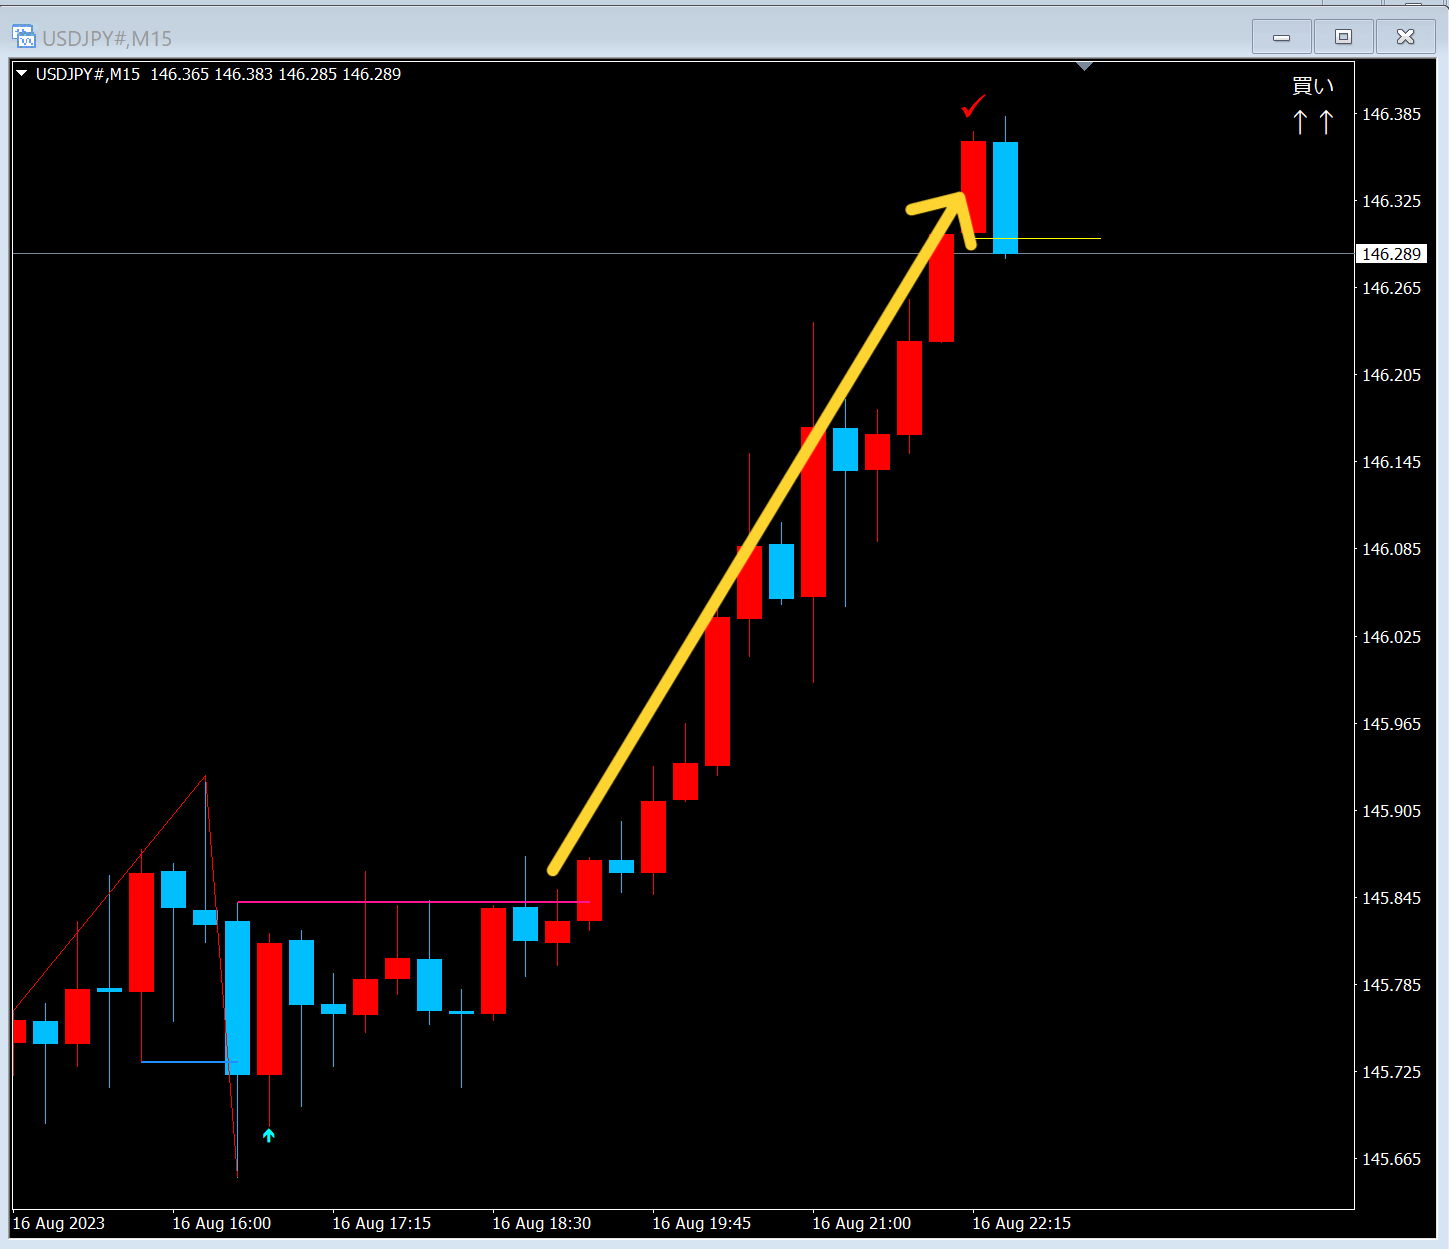Click the red checkmark above the top candle

point(973,106)
